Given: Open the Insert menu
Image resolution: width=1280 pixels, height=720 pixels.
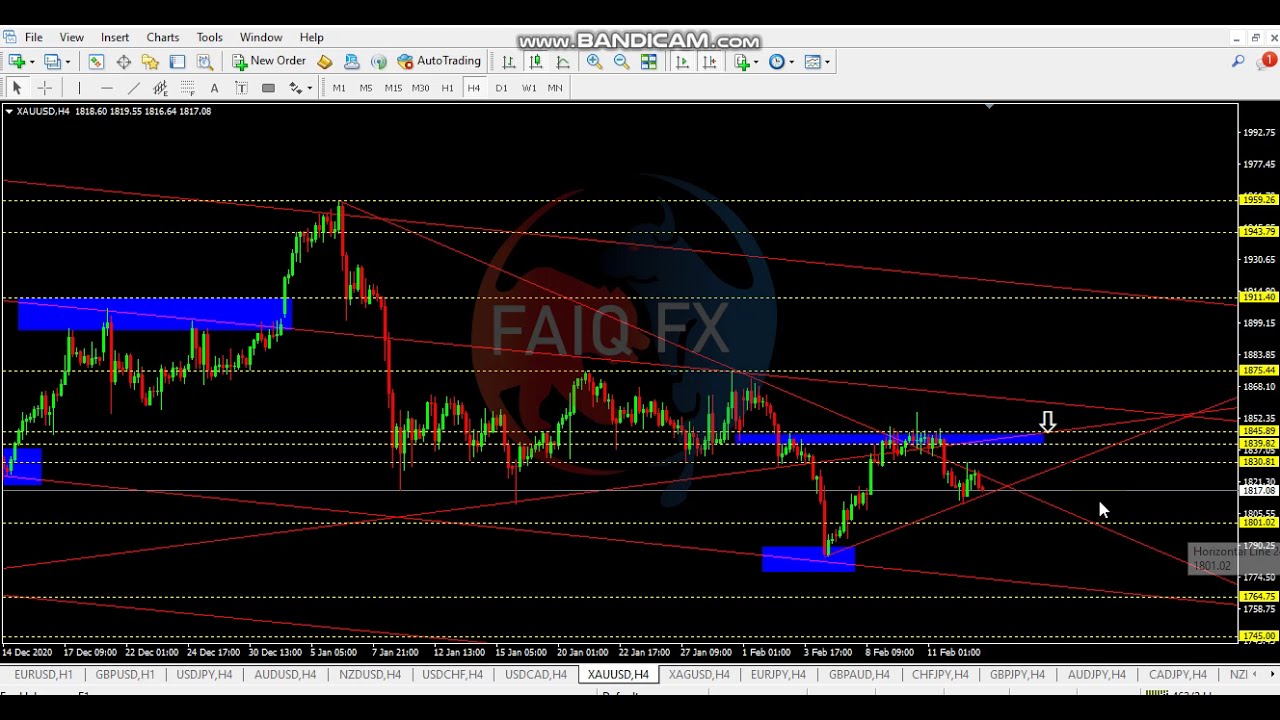Looking at the screenshot, I should point(115,37).
